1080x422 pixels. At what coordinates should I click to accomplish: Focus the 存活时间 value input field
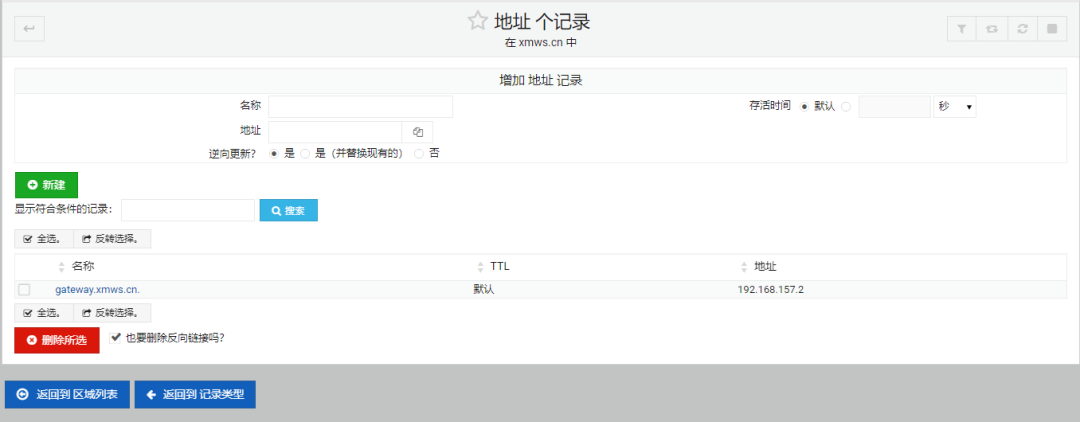point(894,107)
